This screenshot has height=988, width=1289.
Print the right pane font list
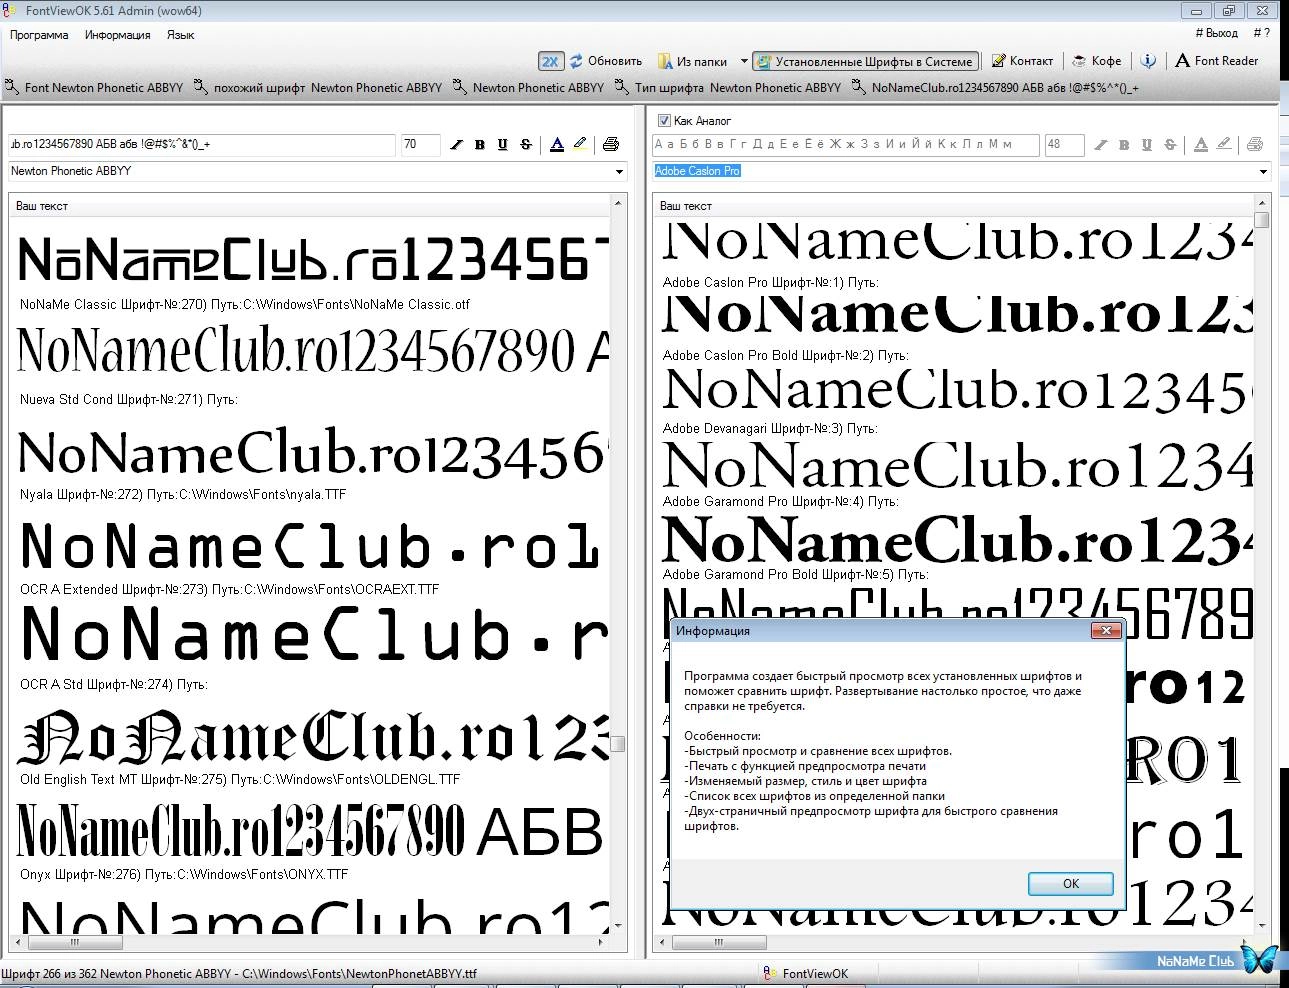[1255, 144]
